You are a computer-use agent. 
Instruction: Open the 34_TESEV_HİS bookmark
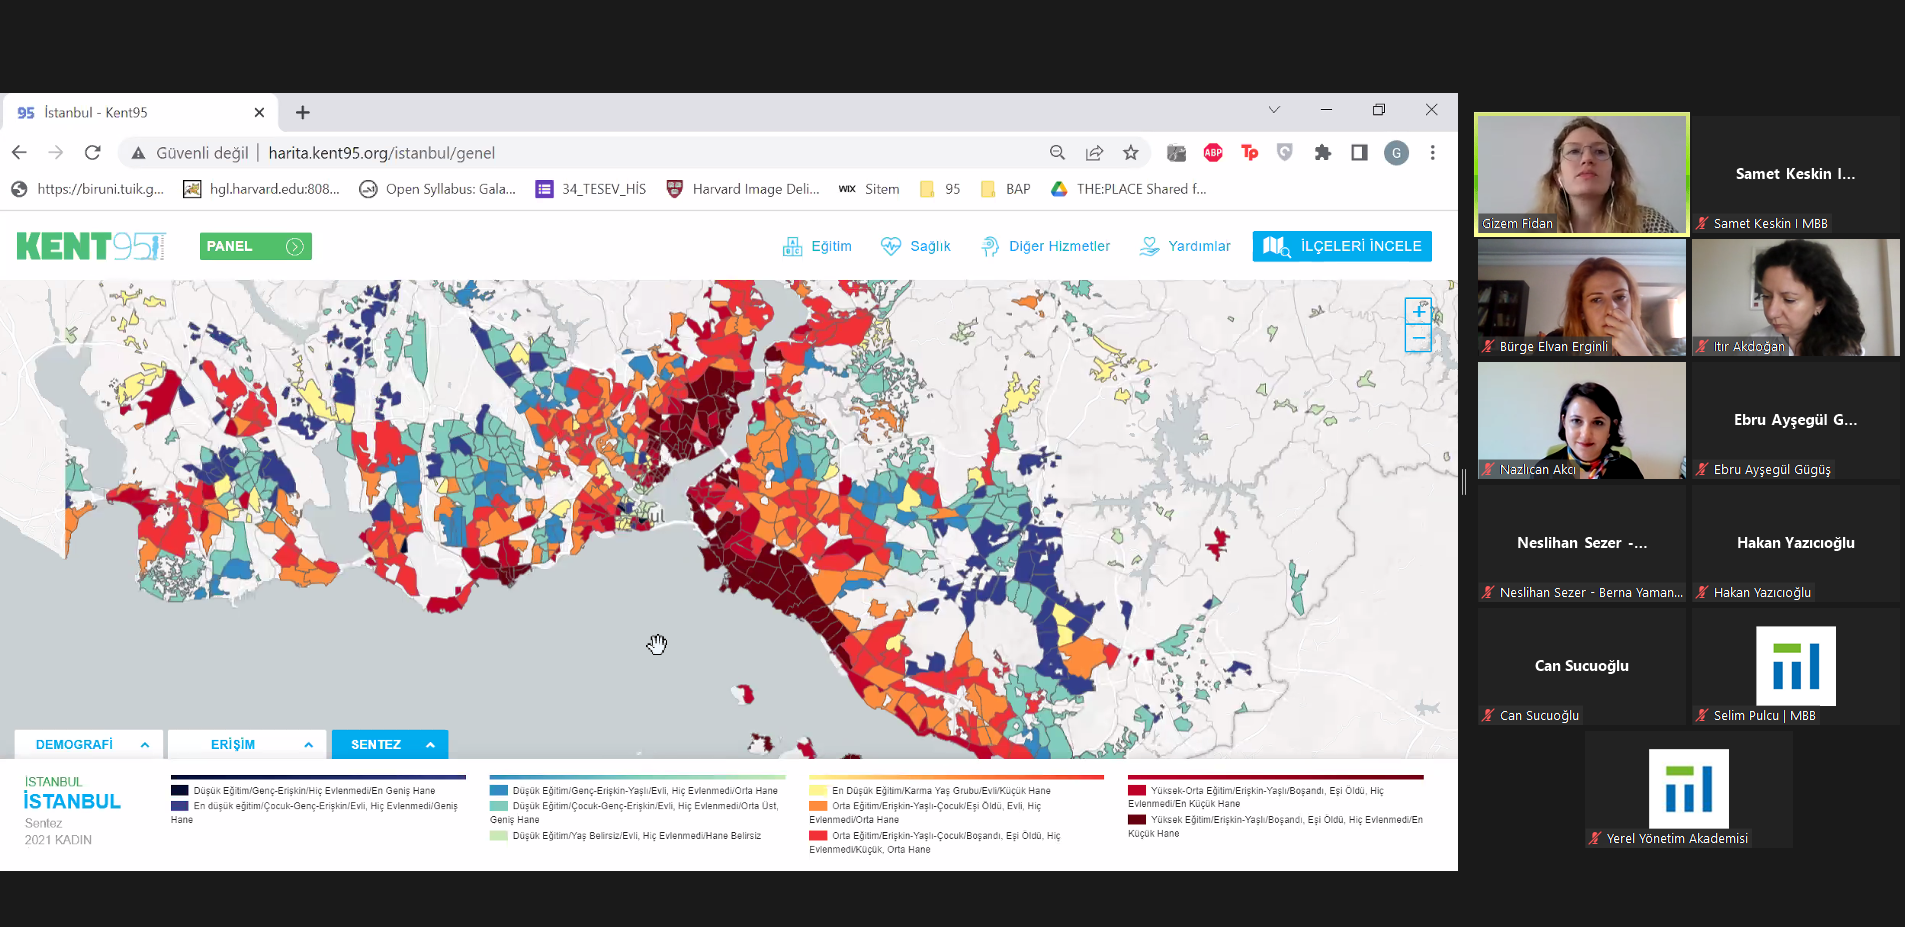[x=591, y=189]
